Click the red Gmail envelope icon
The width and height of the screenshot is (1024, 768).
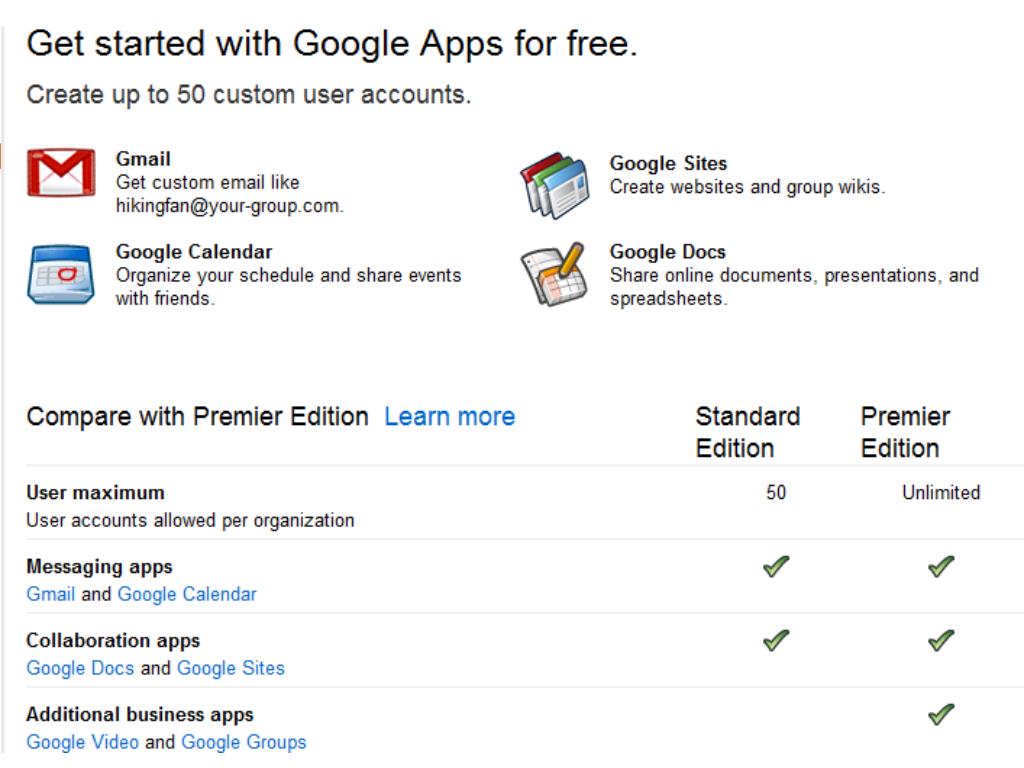coord(61,173)
